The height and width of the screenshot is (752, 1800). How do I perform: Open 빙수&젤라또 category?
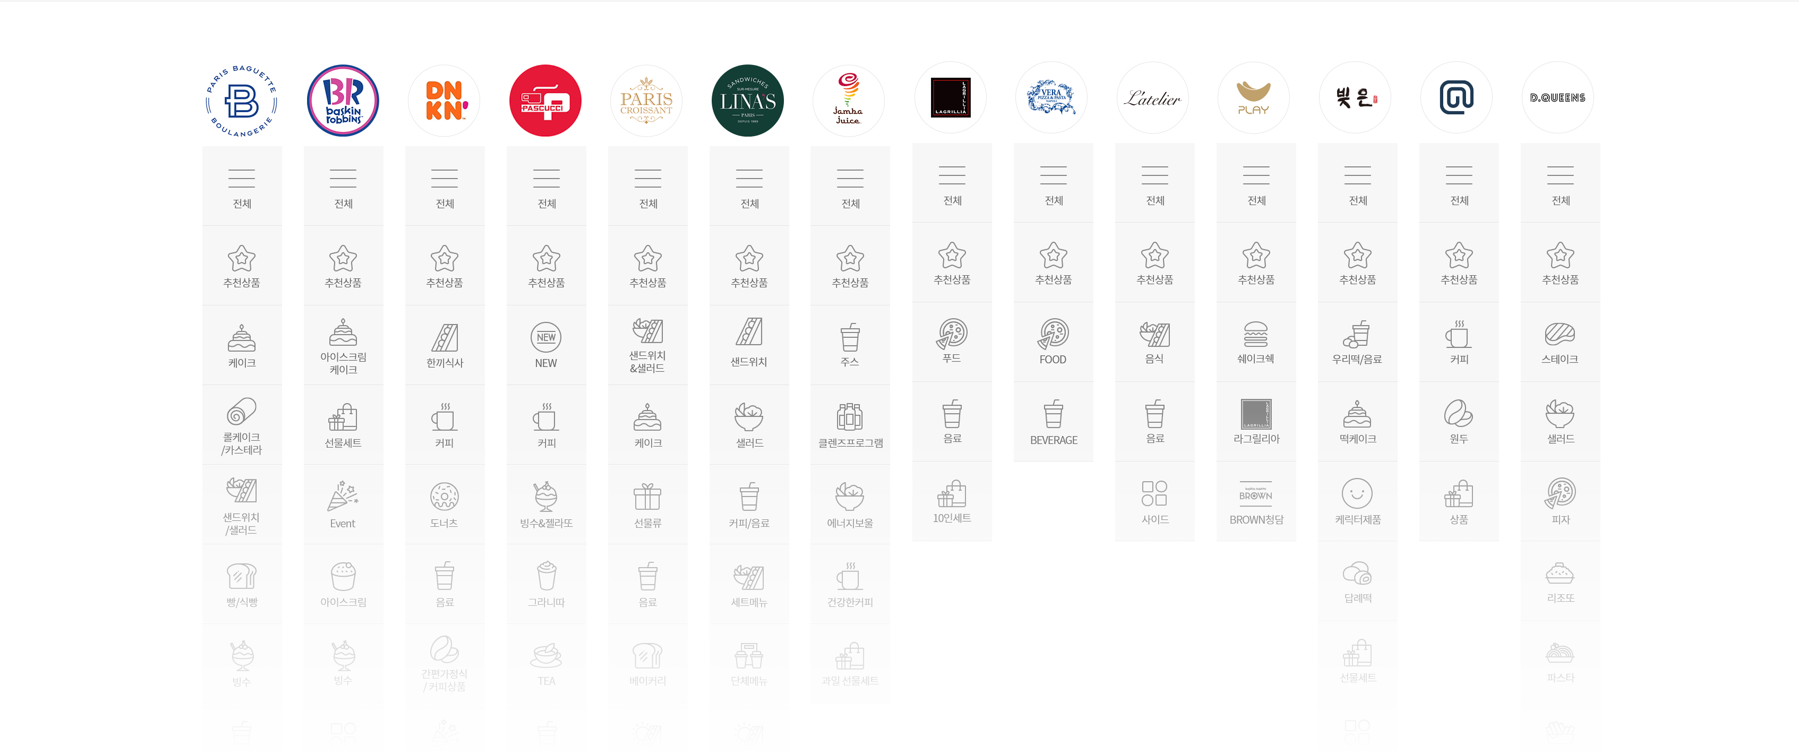546,506
